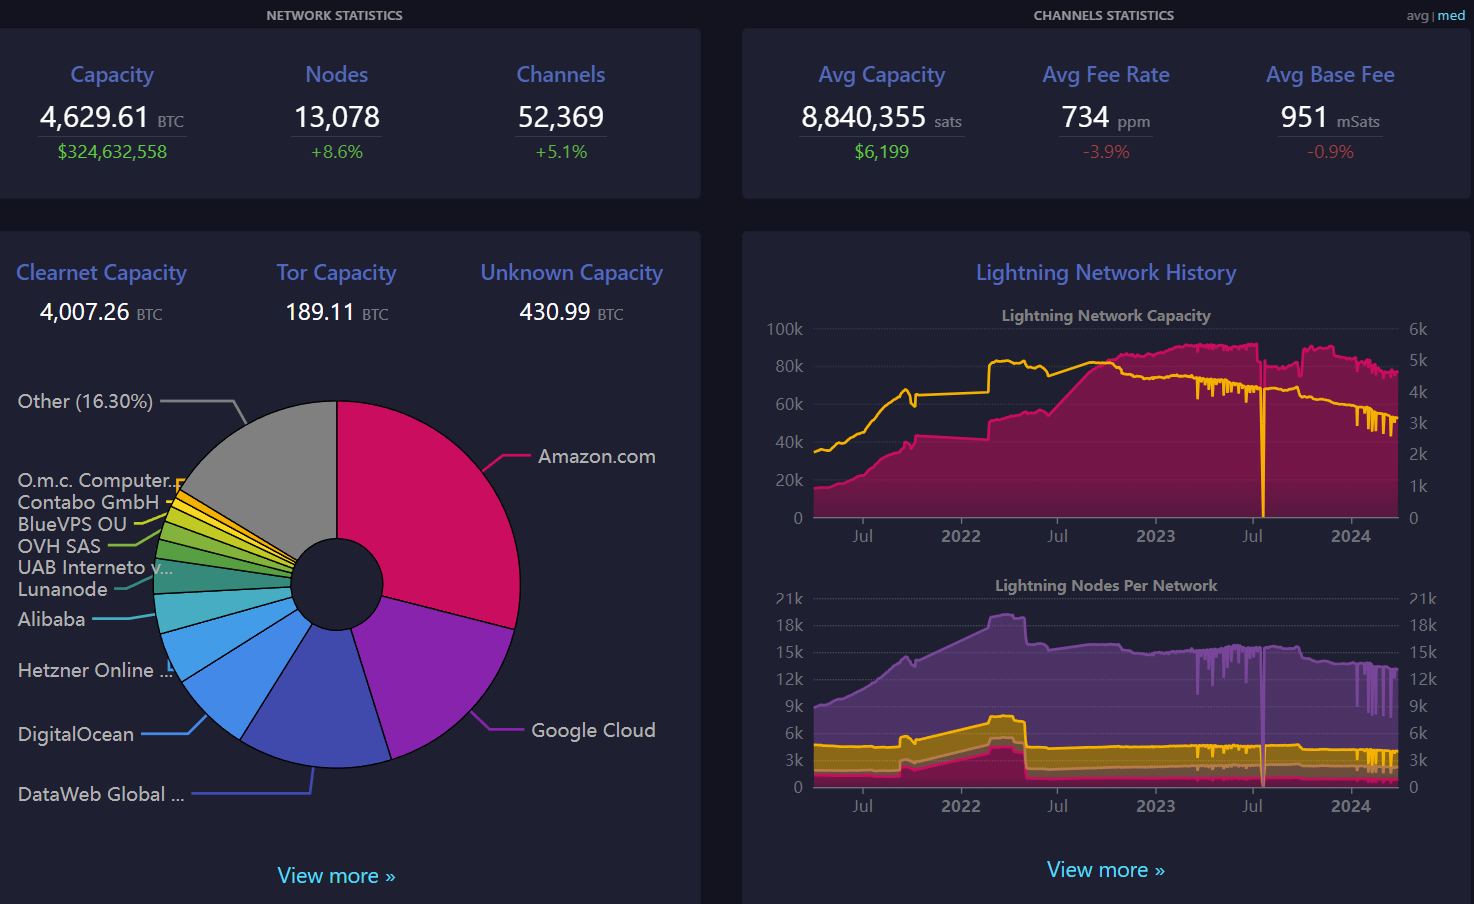Image resolution: width=1474 pixels, height=904 pixels.
Task: Click the Avg Fee Rate title
Action: 1106,75
